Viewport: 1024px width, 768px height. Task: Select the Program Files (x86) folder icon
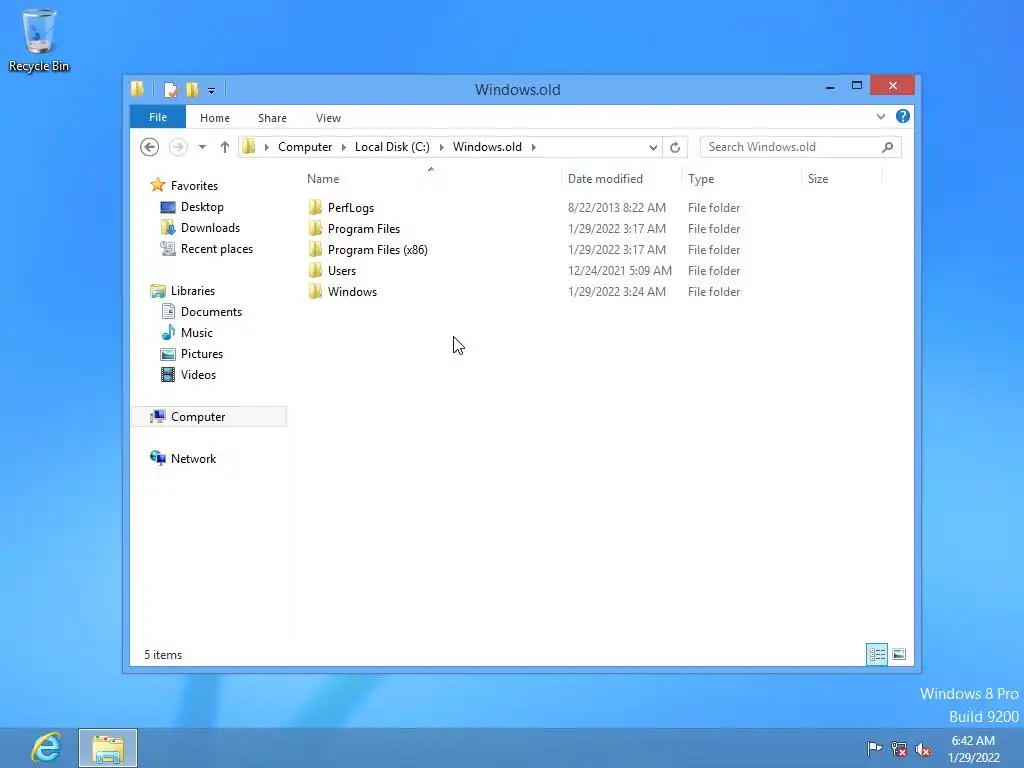pyautogui.click(x=315, y=249)
